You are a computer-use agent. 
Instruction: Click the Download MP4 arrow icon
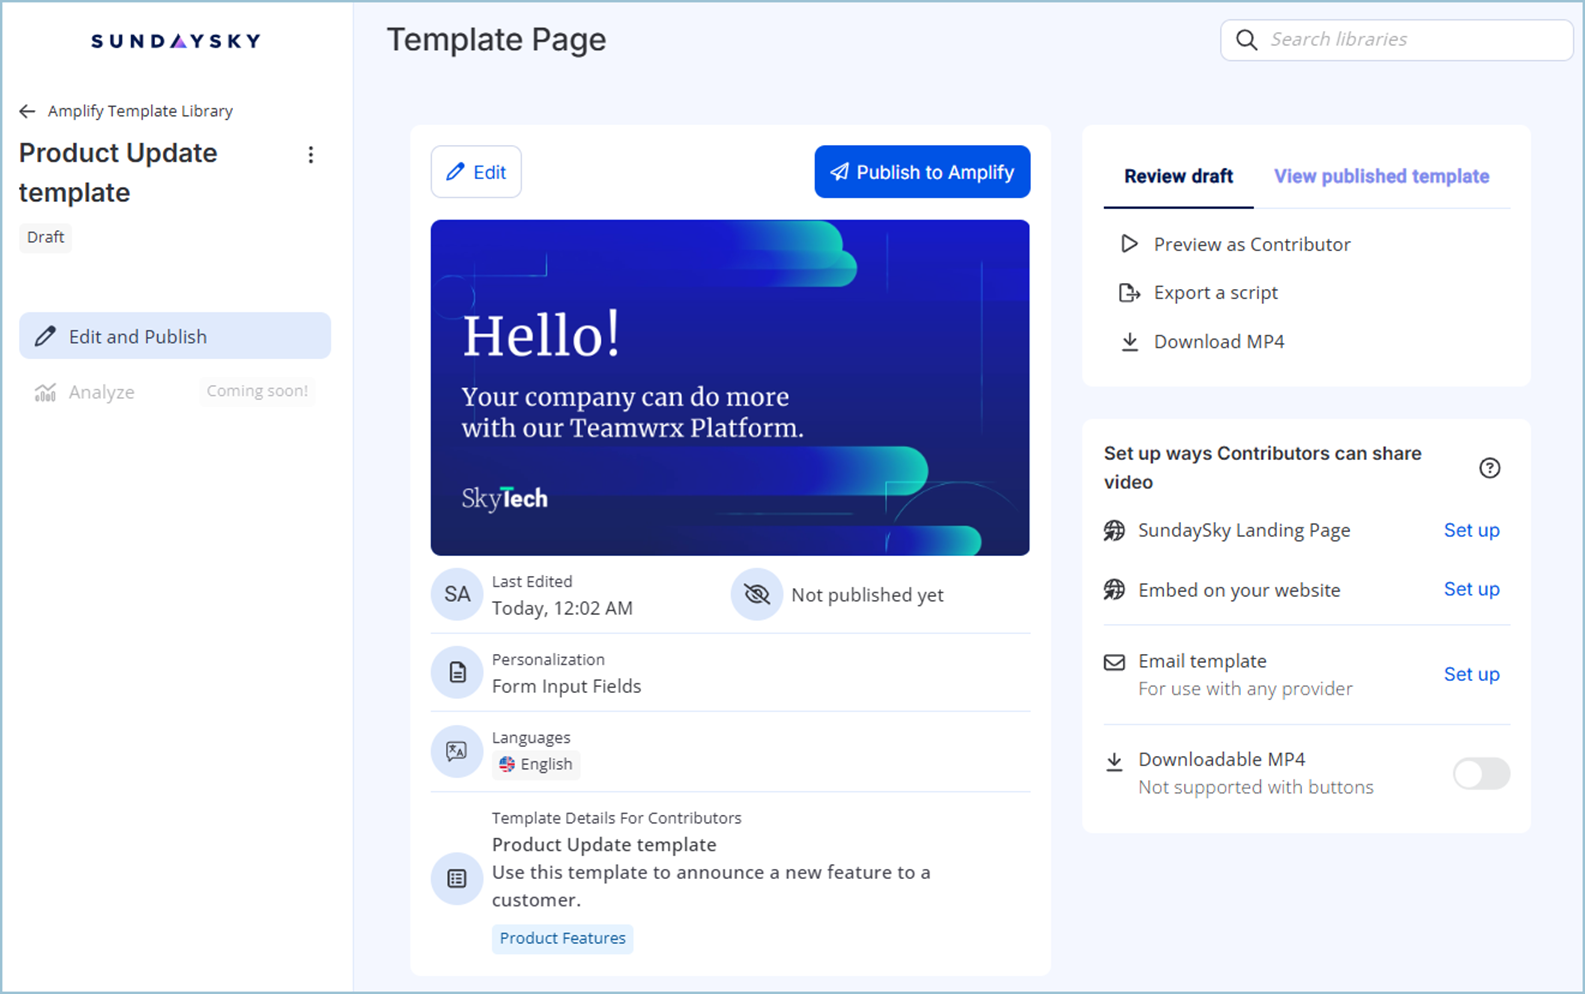coord(1129,342)
